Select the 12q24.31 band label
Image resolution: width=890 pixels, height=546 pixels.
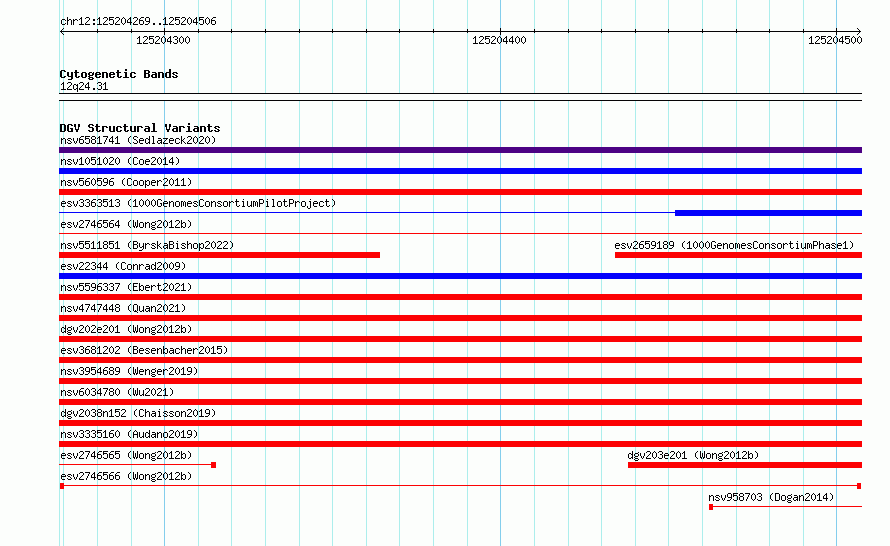[x=84, y=86]
